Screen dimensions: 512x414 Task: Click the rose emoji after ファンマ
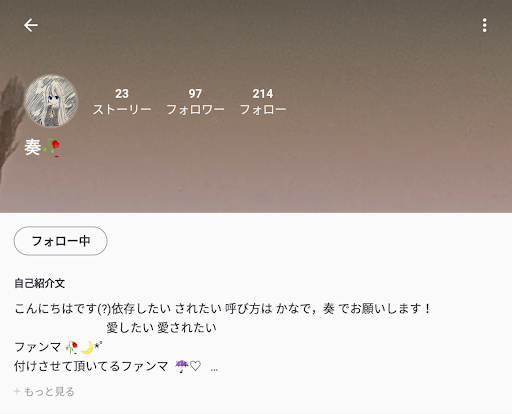point(72,347)
